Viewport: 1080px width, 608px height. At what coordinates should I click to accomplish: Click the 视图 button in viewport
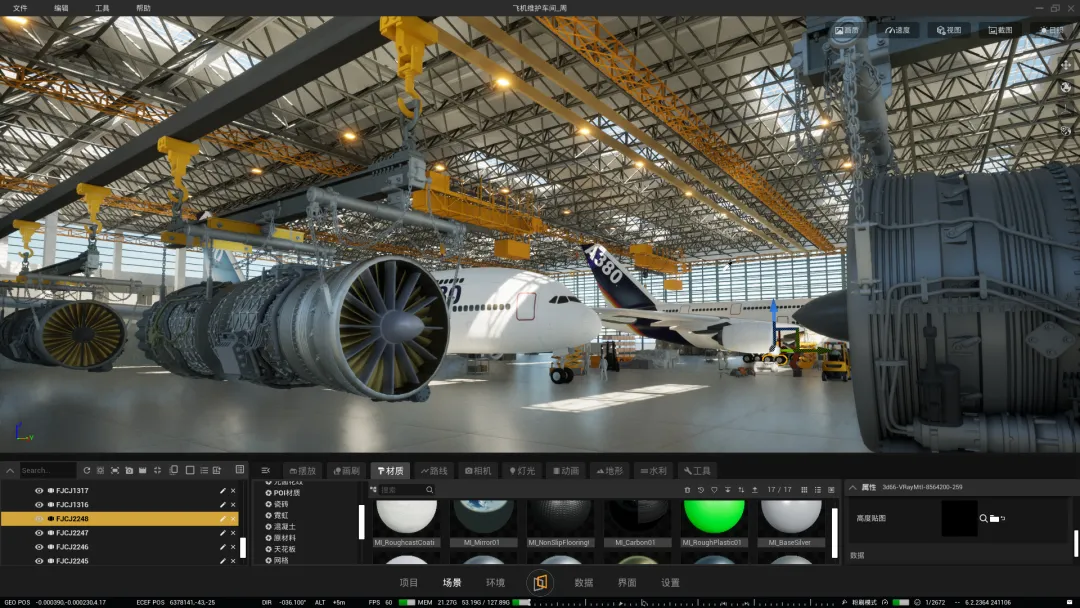949,30
